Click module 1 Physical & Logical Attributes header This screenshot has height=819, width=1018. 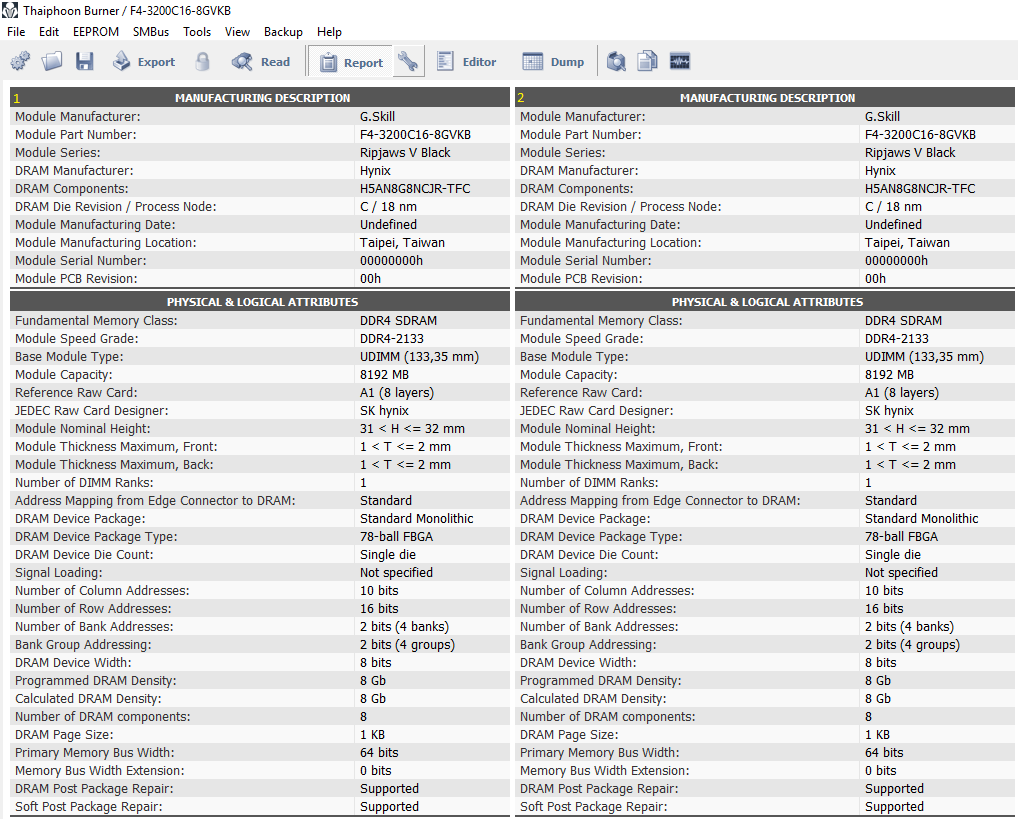pyautogui.click(x=260, y=302)
